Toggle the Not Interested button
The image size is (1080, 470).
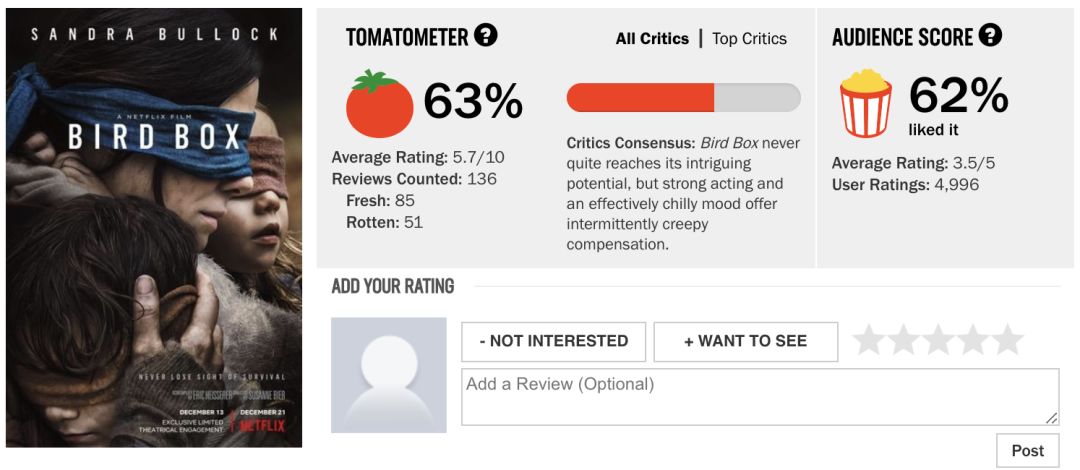[553, 341]
